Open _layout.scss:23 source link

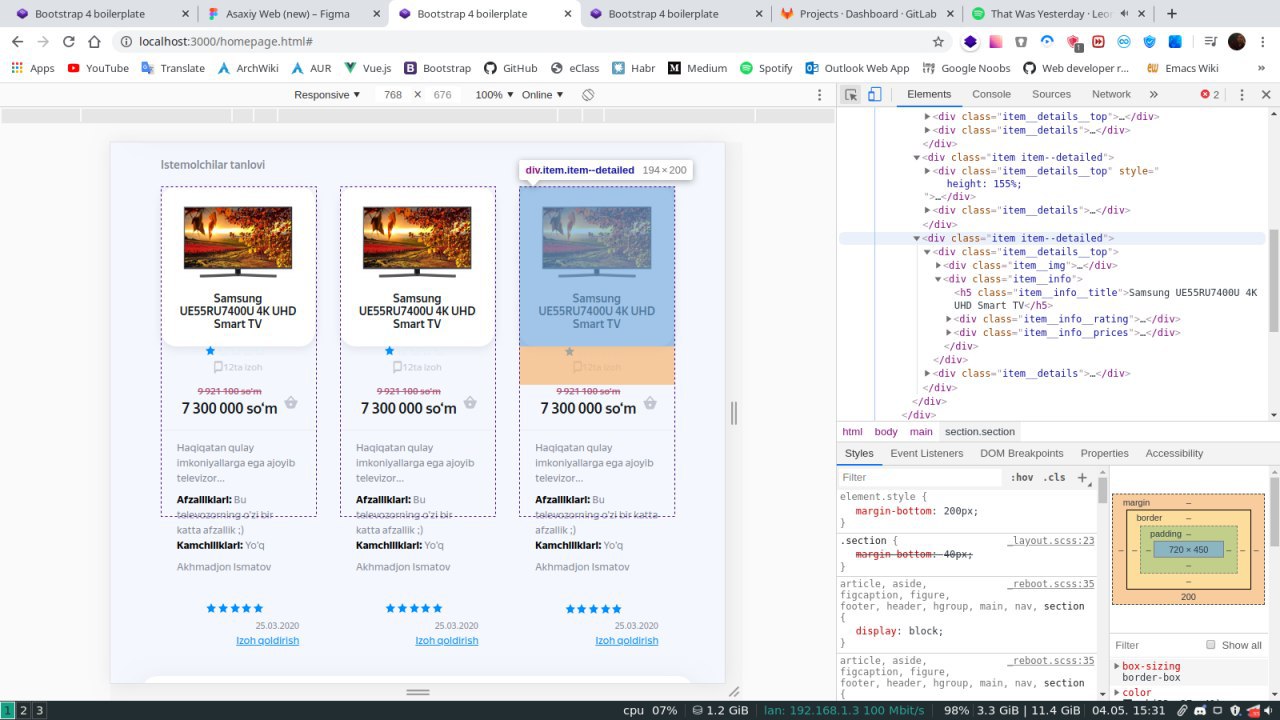(1051, 541)
